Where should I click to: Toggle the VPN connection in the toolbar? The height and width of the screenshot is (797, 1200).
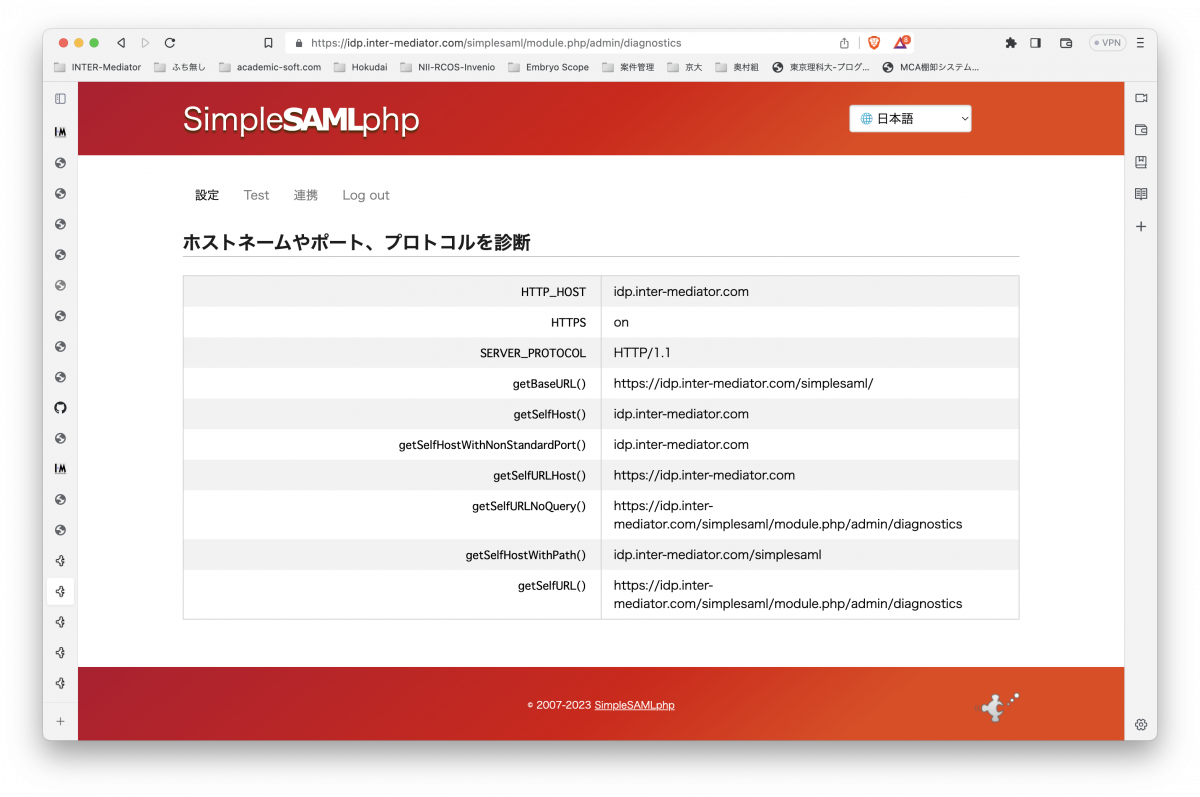[1106, 42]
